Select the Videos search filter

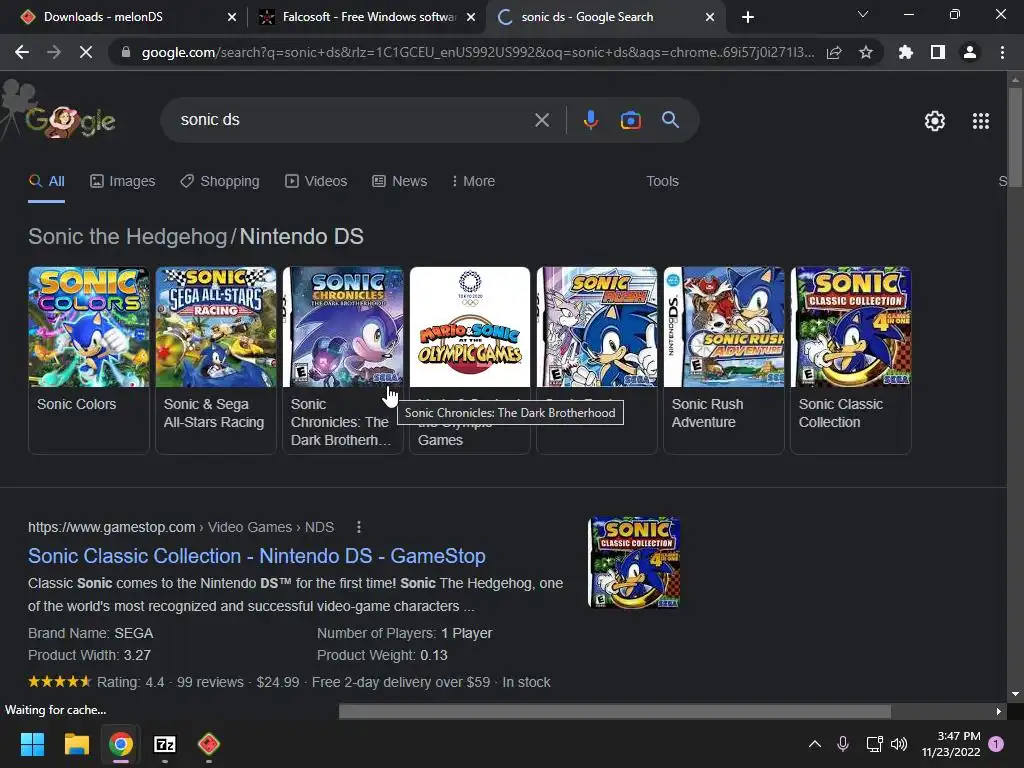316,182
